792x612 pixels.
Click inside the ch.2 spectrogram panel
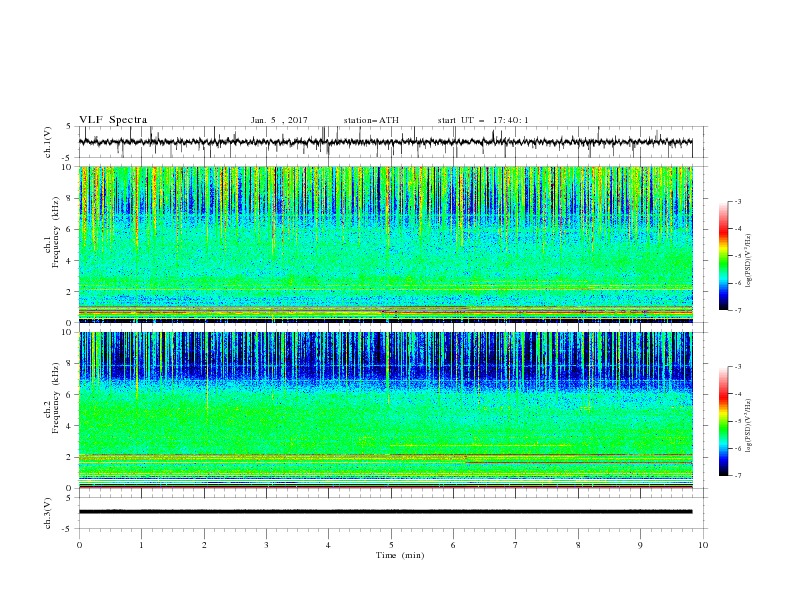pyautogui.click(x=386, y=410)
